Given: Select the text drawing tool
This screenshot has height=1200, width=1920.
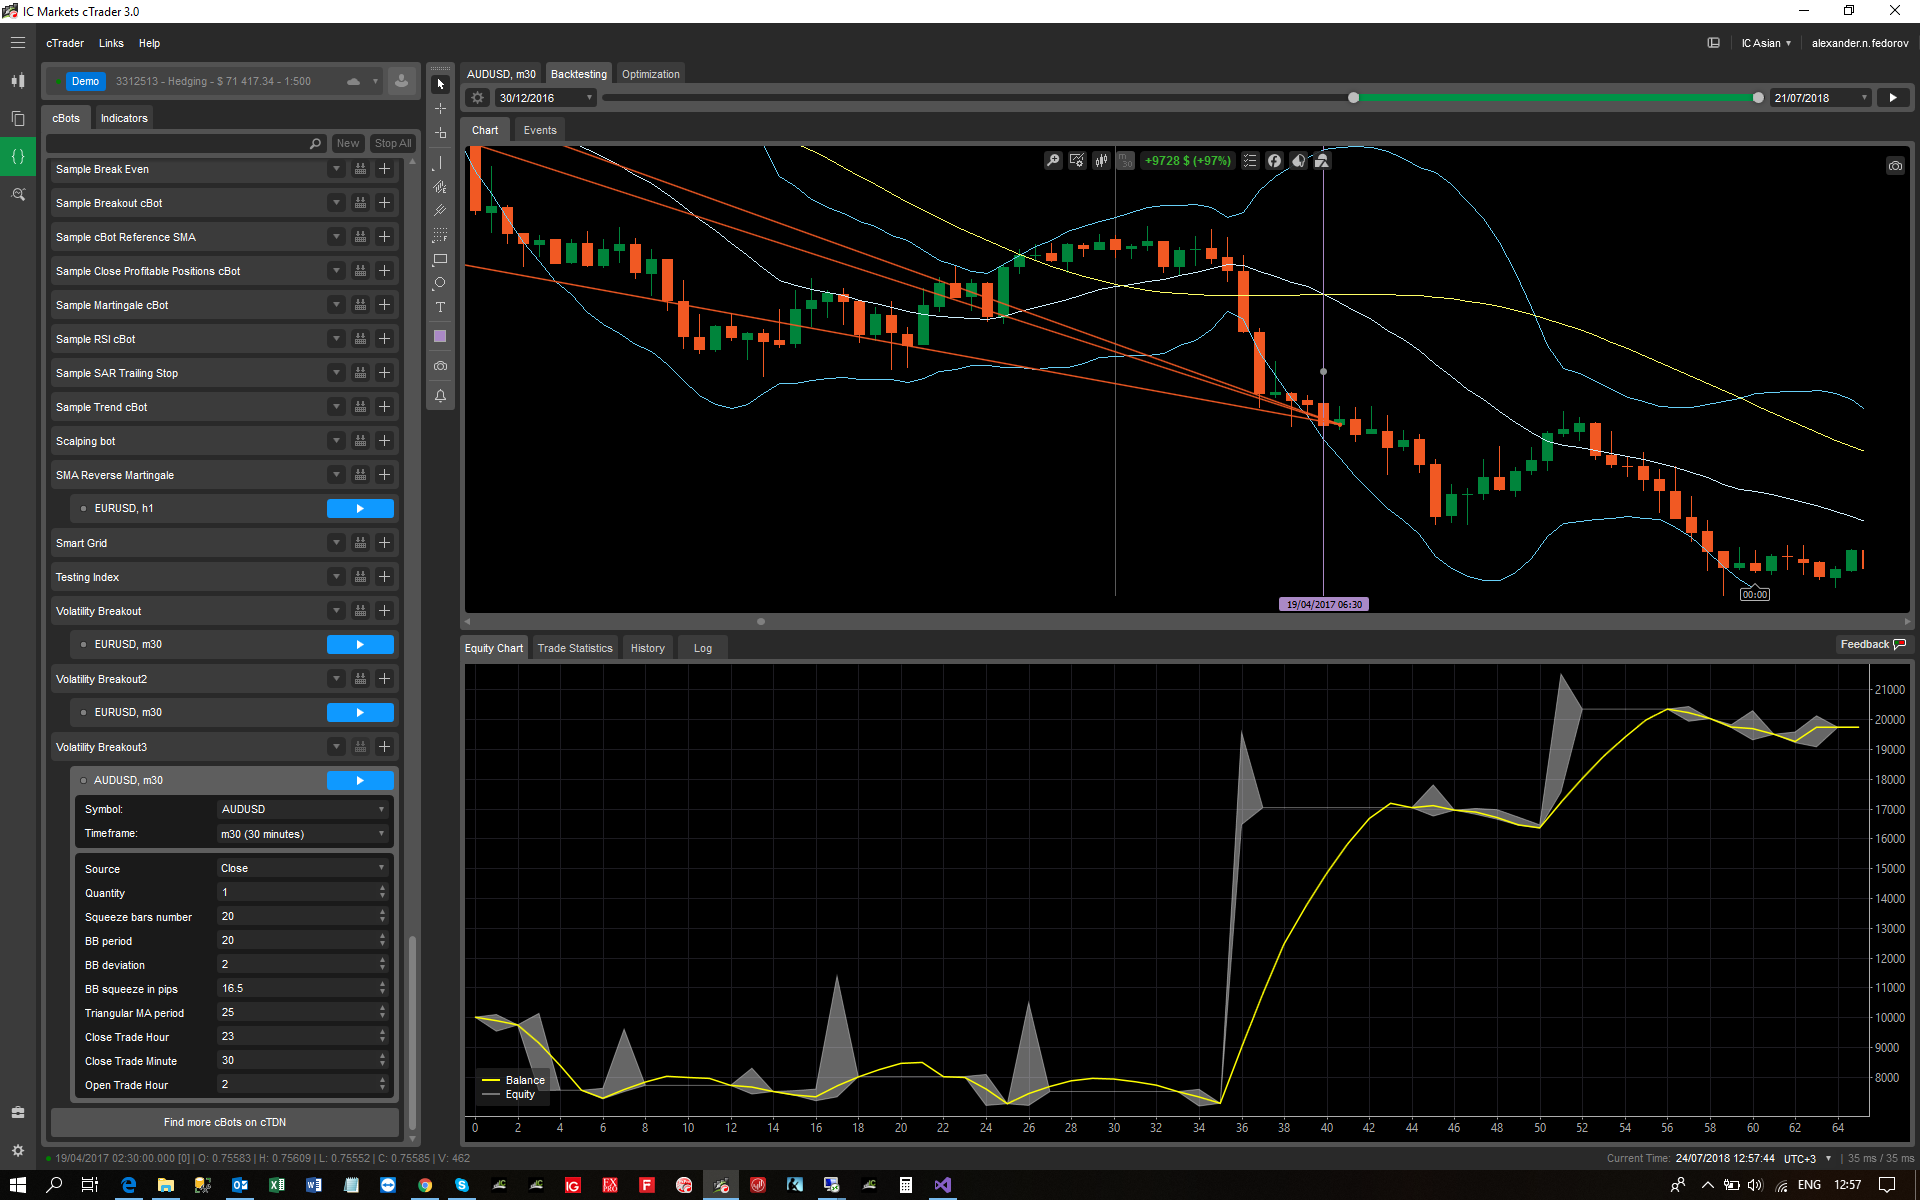Looking at the screenshot, I should tap(440, 307).
